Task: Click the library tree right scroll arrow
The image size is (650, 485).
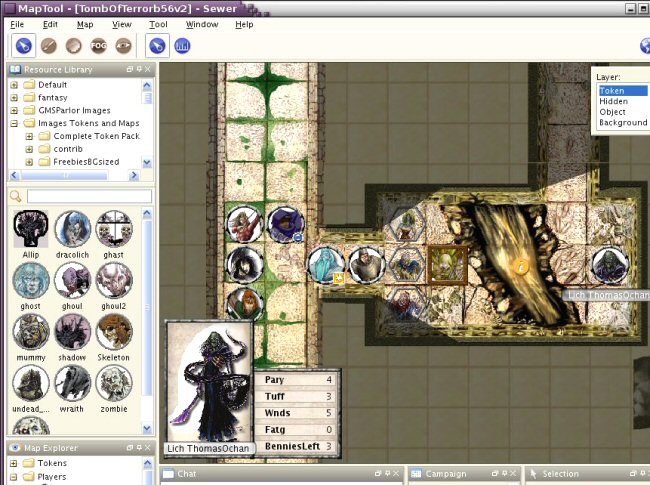Action: click(x=133, y=176)
